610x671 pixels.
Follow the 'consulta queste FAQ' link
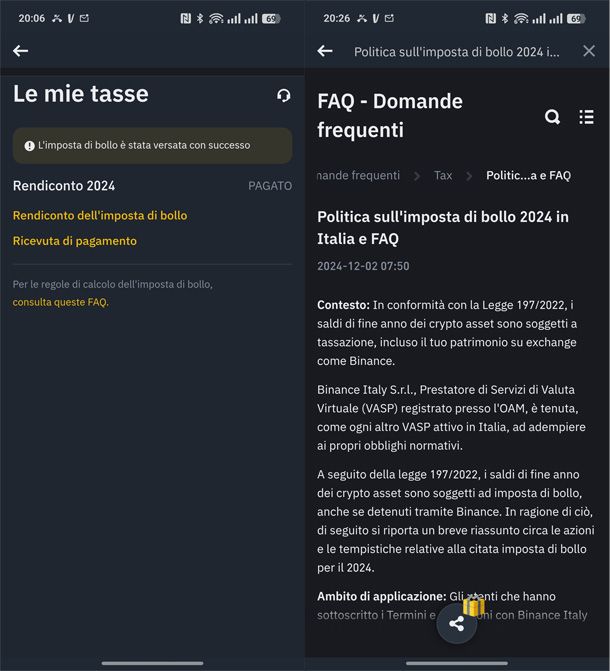pyautogui.click(x=60, y=302)
